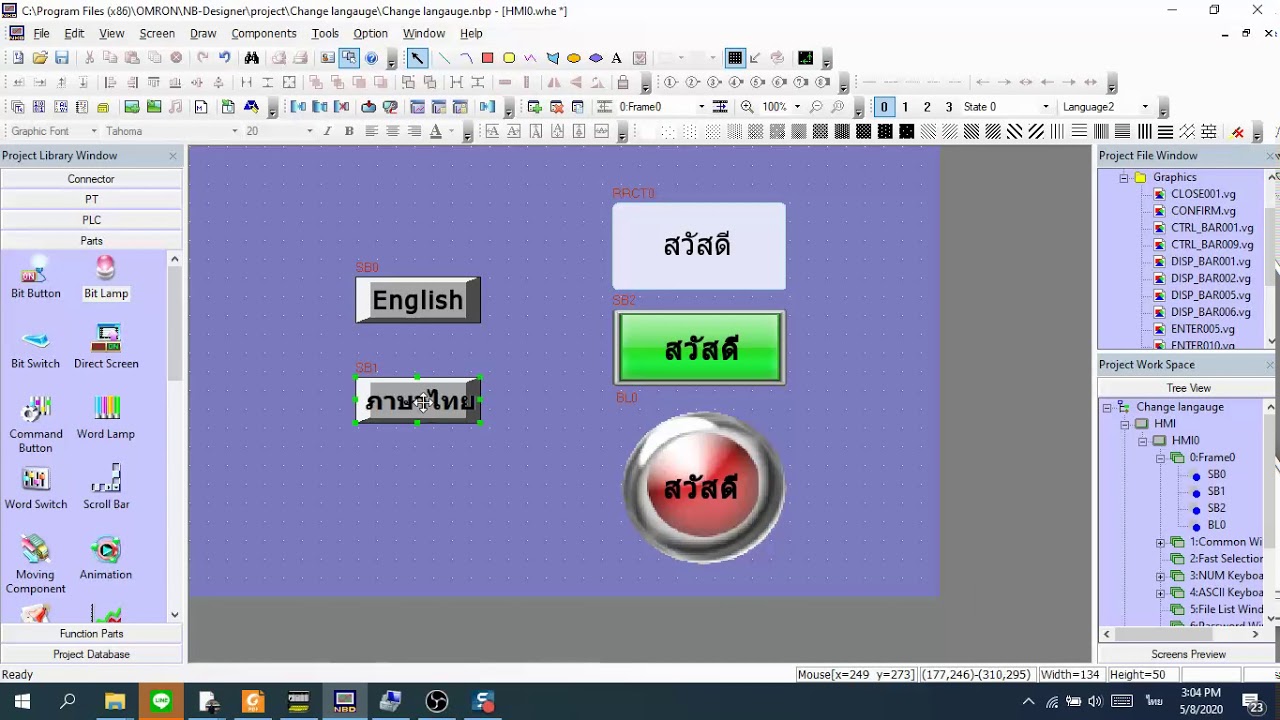Open the File menu

pyautogui.click(x=41, y=33)
